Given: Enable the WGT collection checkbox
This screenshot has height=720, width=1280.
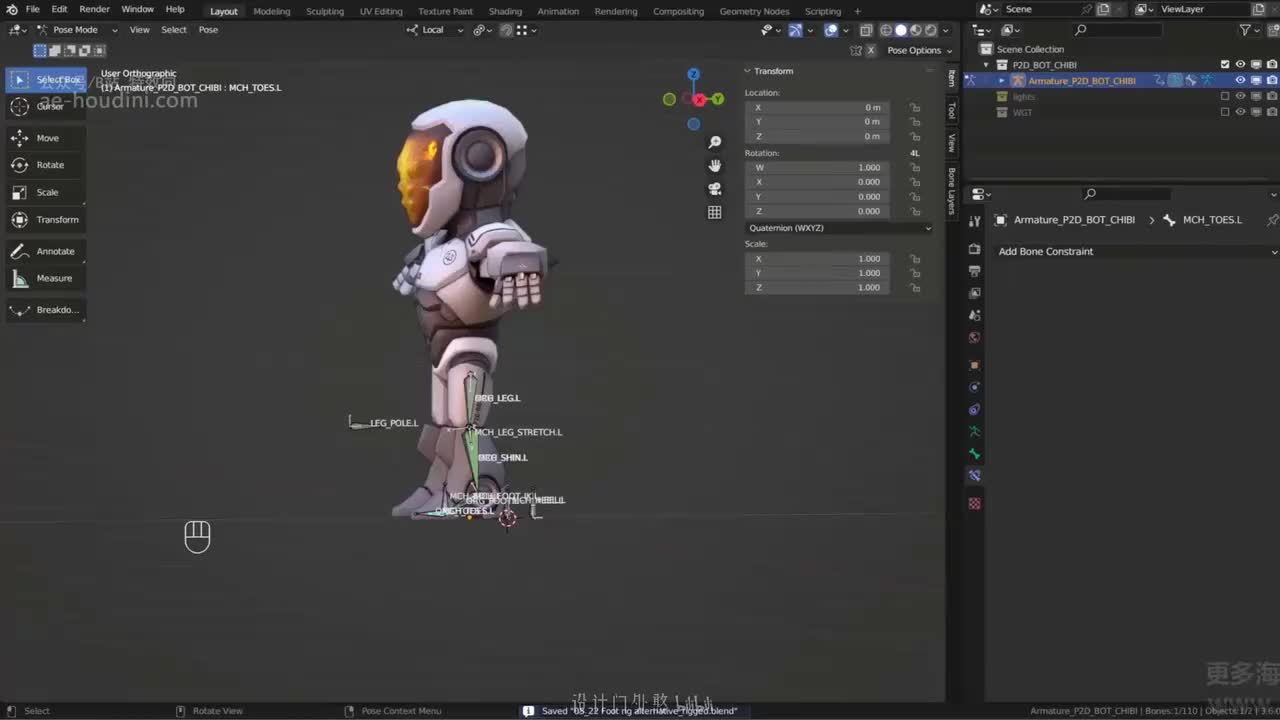Looking at the screenshot, I should [x=1225, y=112].
